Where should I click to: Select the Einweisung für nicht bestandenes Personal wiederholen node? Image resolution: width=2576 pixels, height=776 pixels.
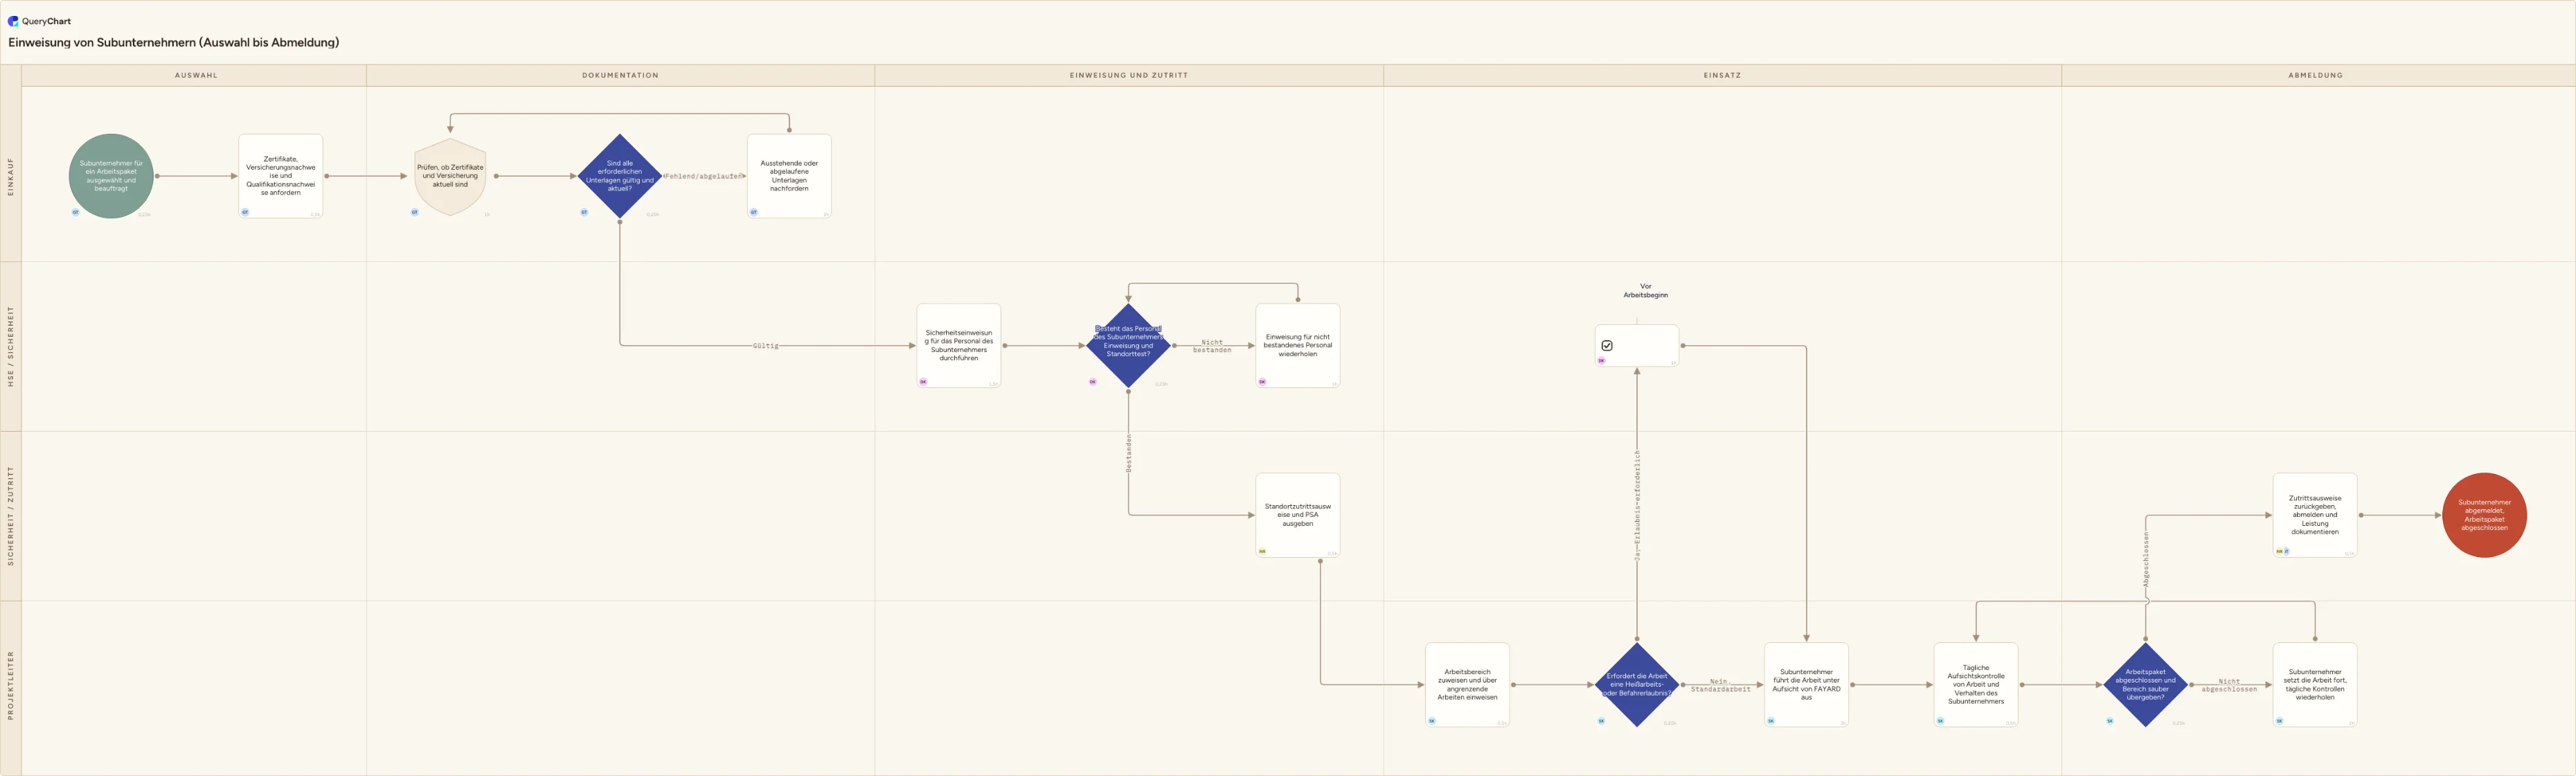point(1298,345)
